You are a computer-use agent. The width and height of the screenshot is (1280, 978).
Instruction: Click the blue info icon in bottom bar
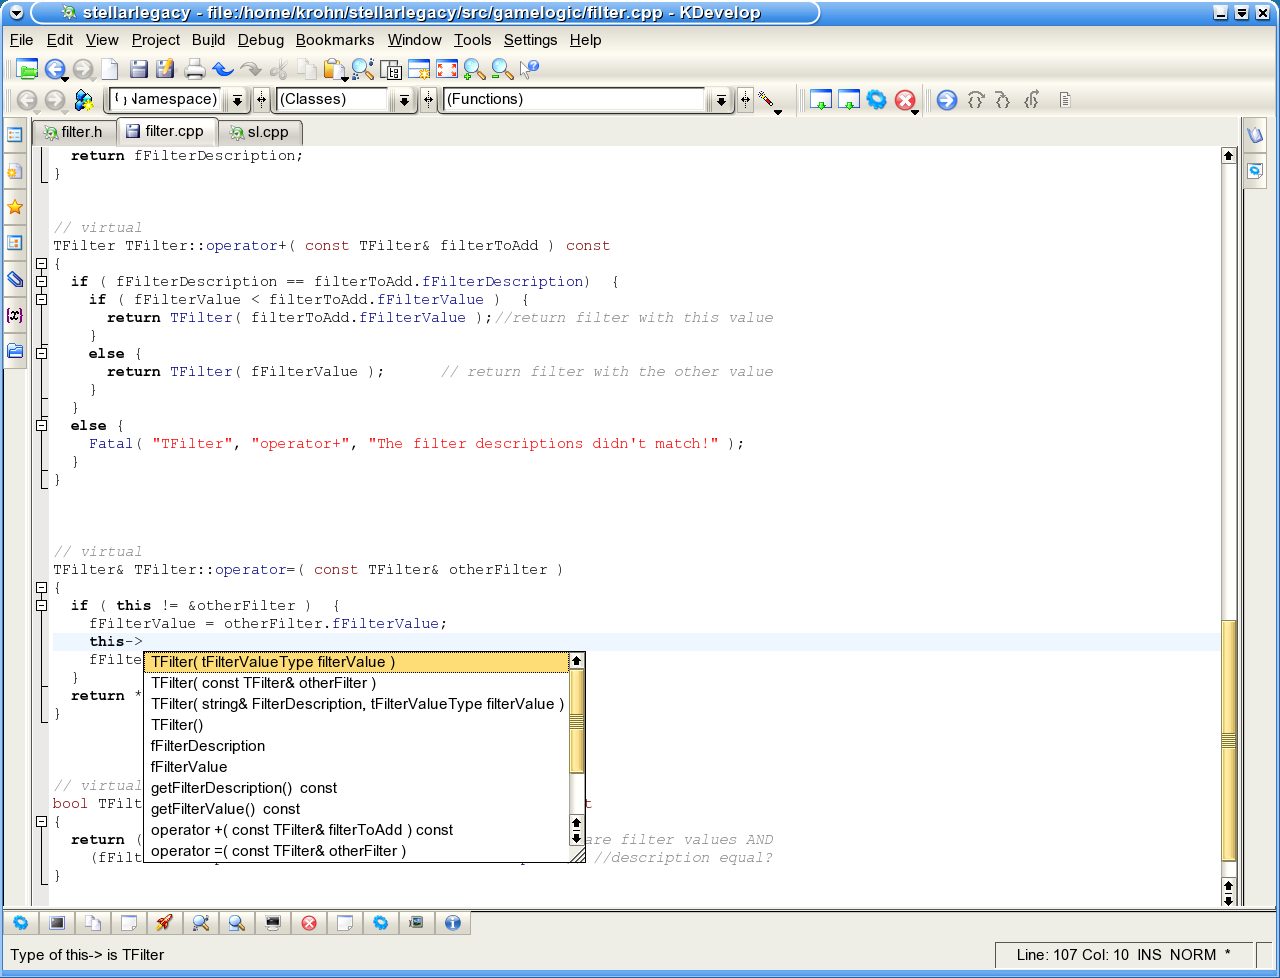click(x=452, y=923)
